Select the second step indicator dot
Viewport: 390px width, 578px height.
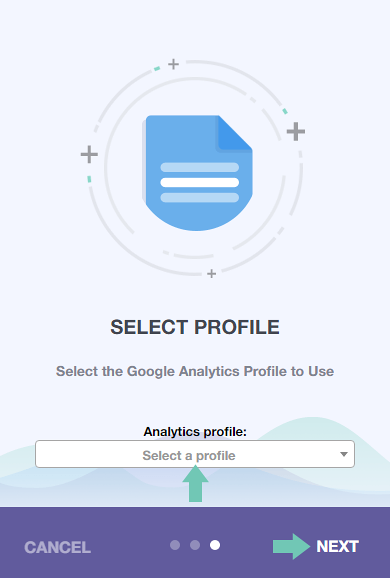(x=195, y=545)
